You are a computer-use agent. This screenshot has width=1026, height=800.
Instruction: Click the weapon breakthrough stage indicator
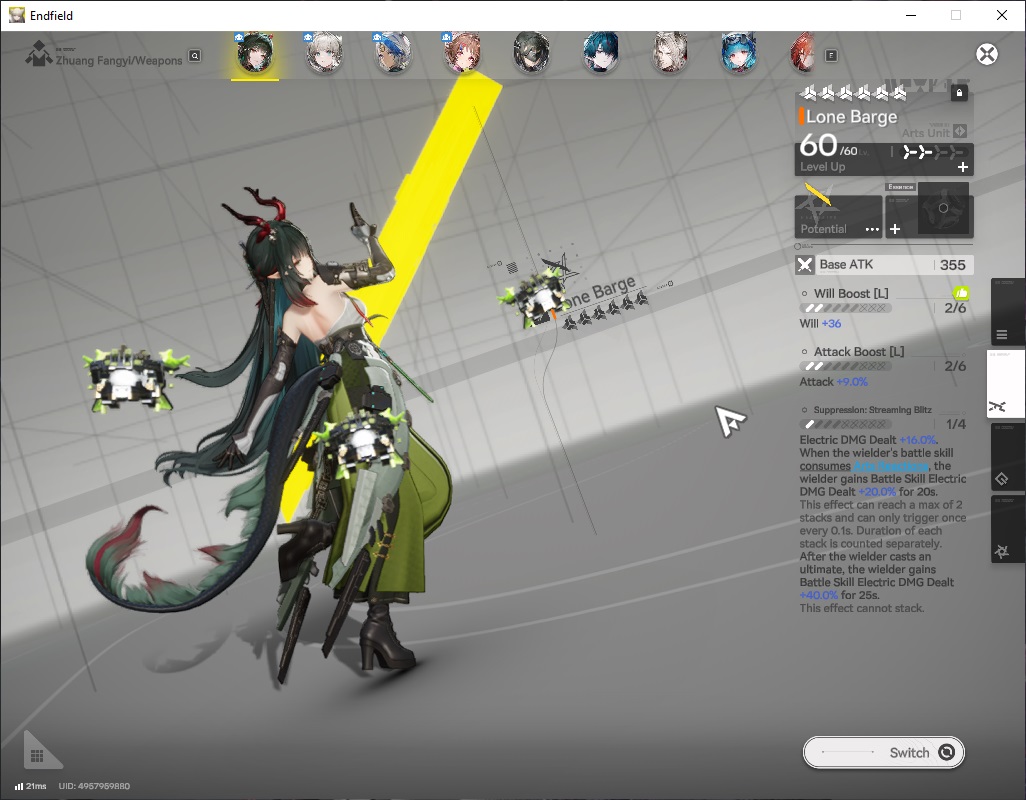(x=933, y=152)
